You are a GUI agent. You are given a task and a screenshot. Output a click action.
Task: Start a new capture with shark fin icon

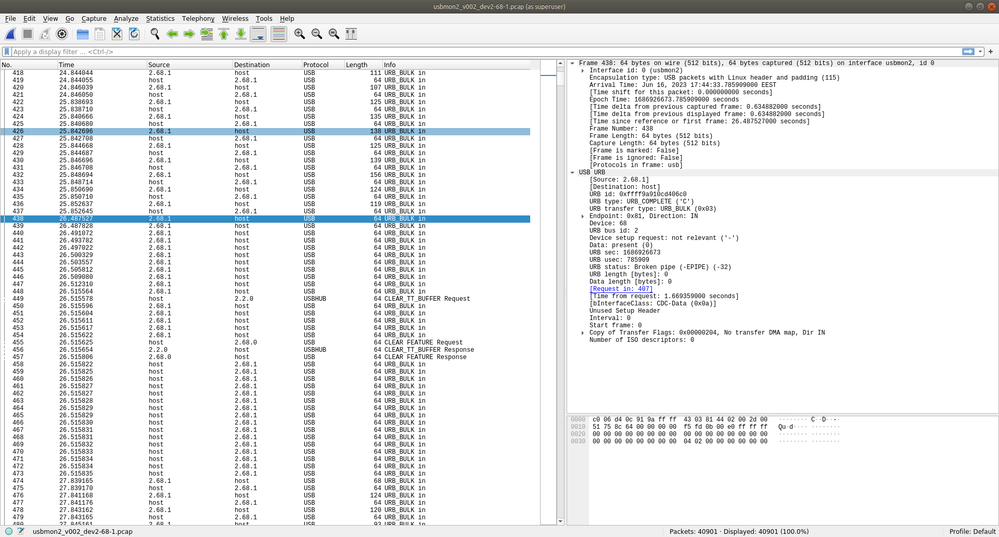click(x=10, y=34)
